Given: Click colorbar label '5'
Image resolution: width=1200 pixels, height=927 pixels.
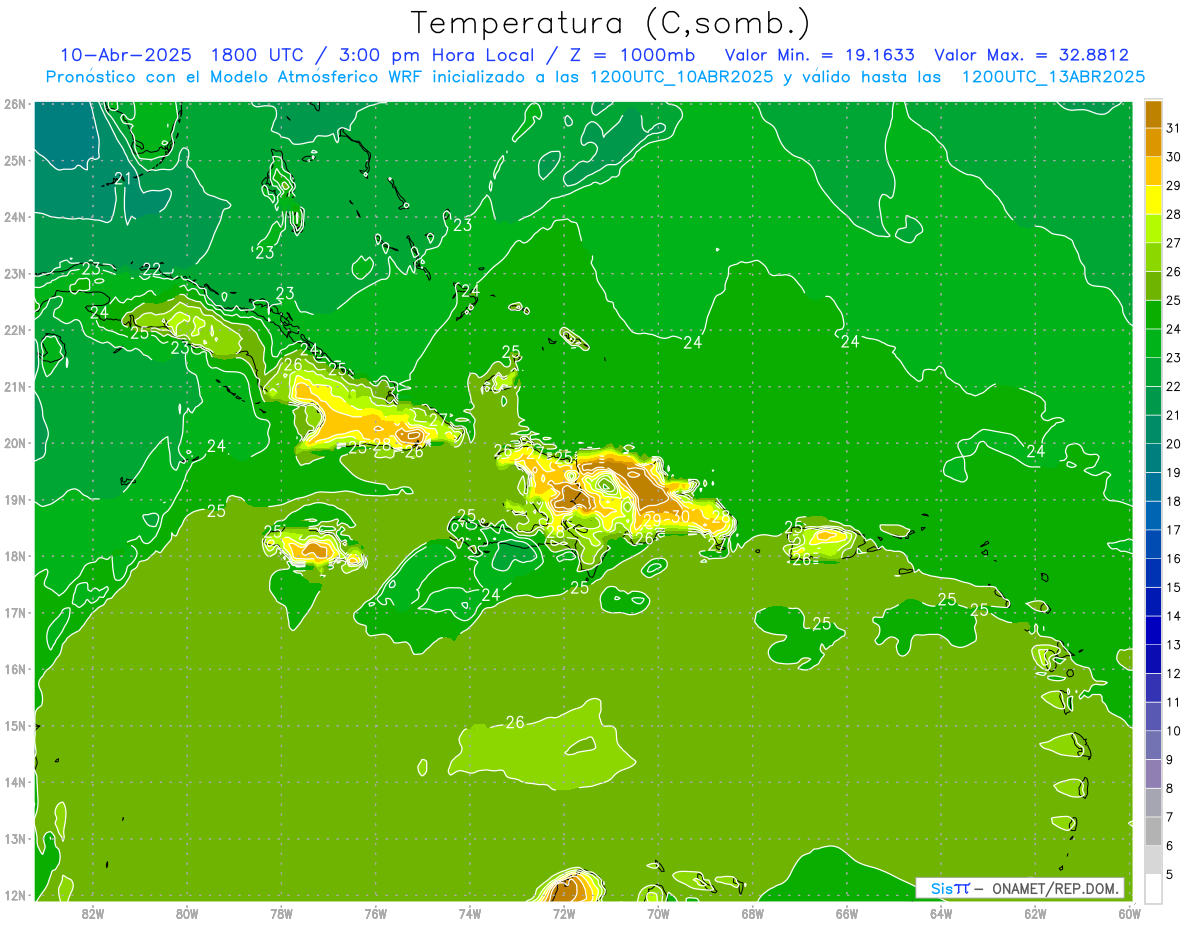Looking at the screenshot, I should click(x=1172, y=875).
